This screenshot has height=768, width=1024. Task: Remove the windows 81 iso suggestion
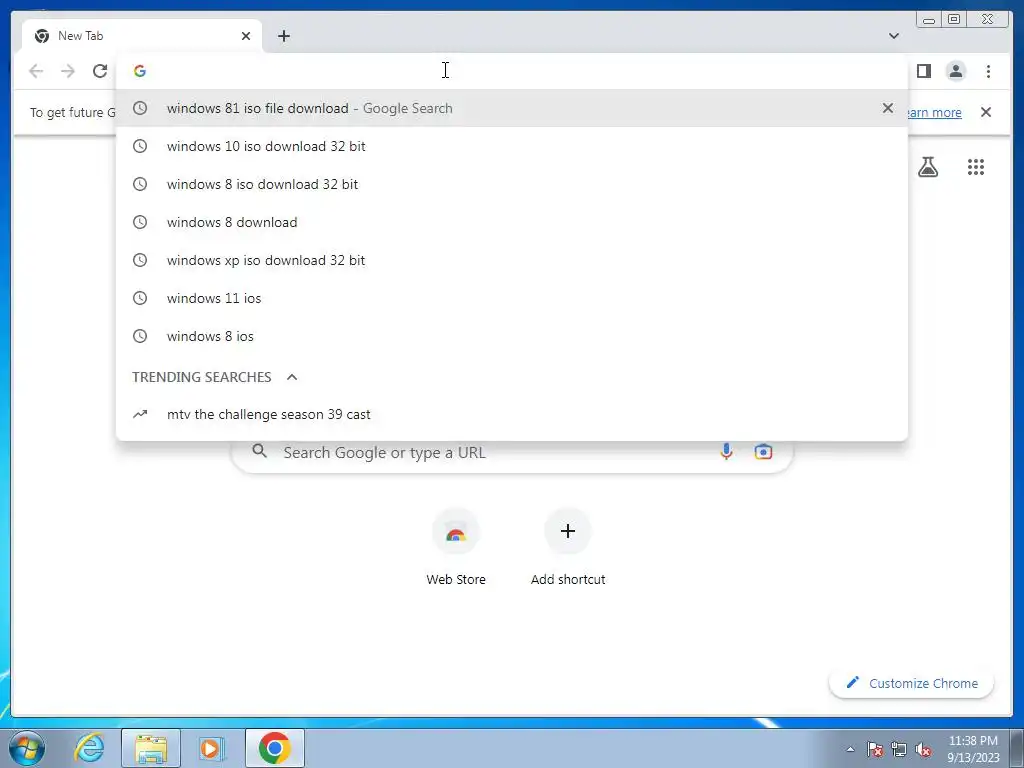click(x=888, y=108)
